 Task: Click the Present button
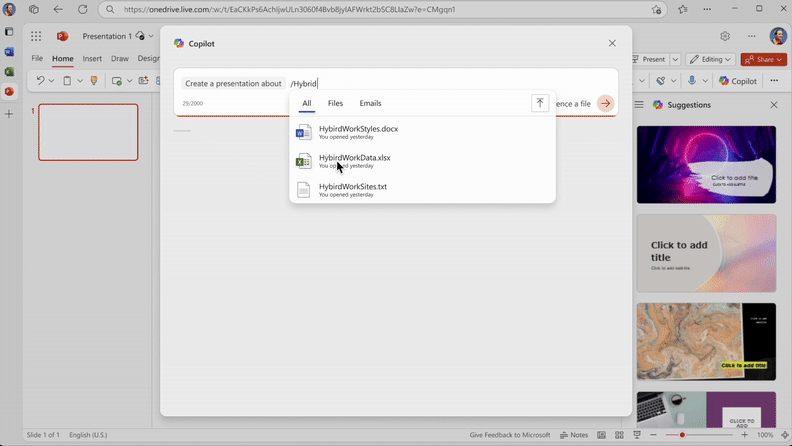649,59
